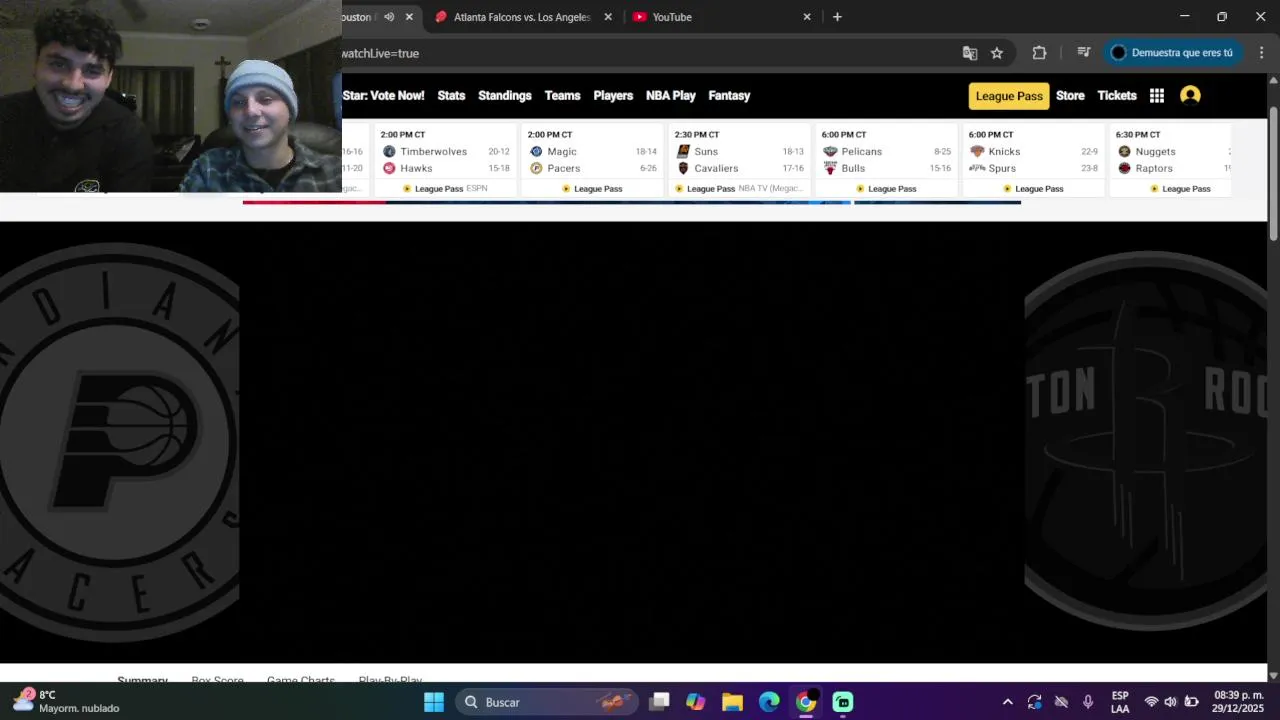Click the Google Chrome taskbar icon
This screenshot has width=1280, height=720.
[x=806, y=702]
